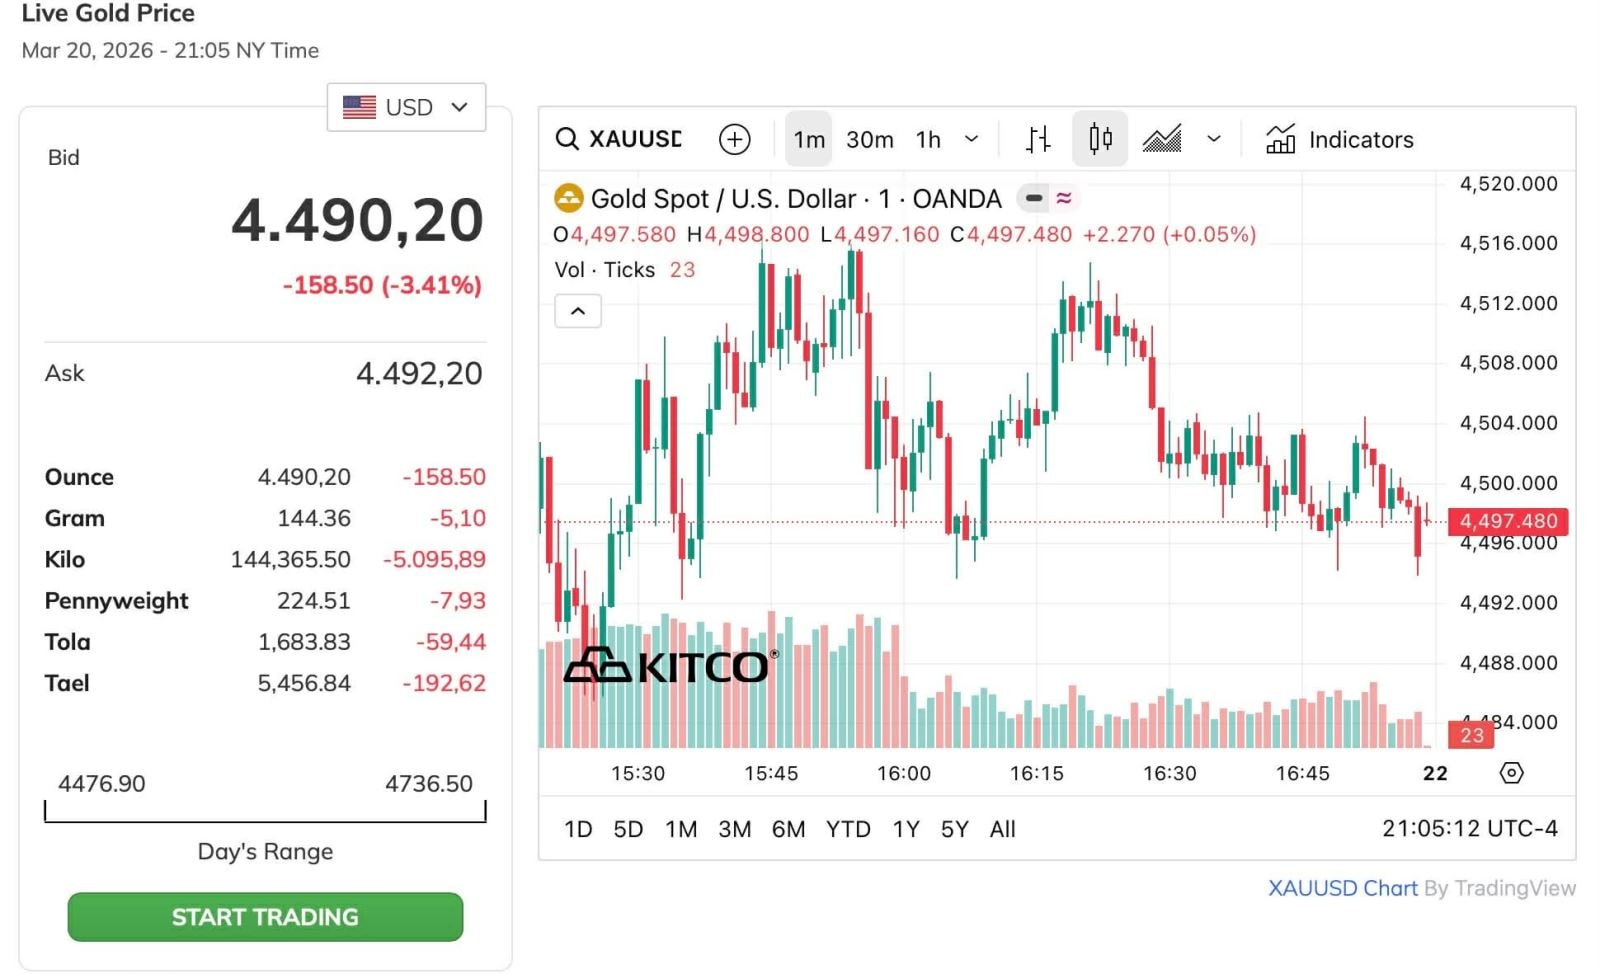Toggle the 30m timeframe button
This screenshot has height=974, width=1600.
869,139
